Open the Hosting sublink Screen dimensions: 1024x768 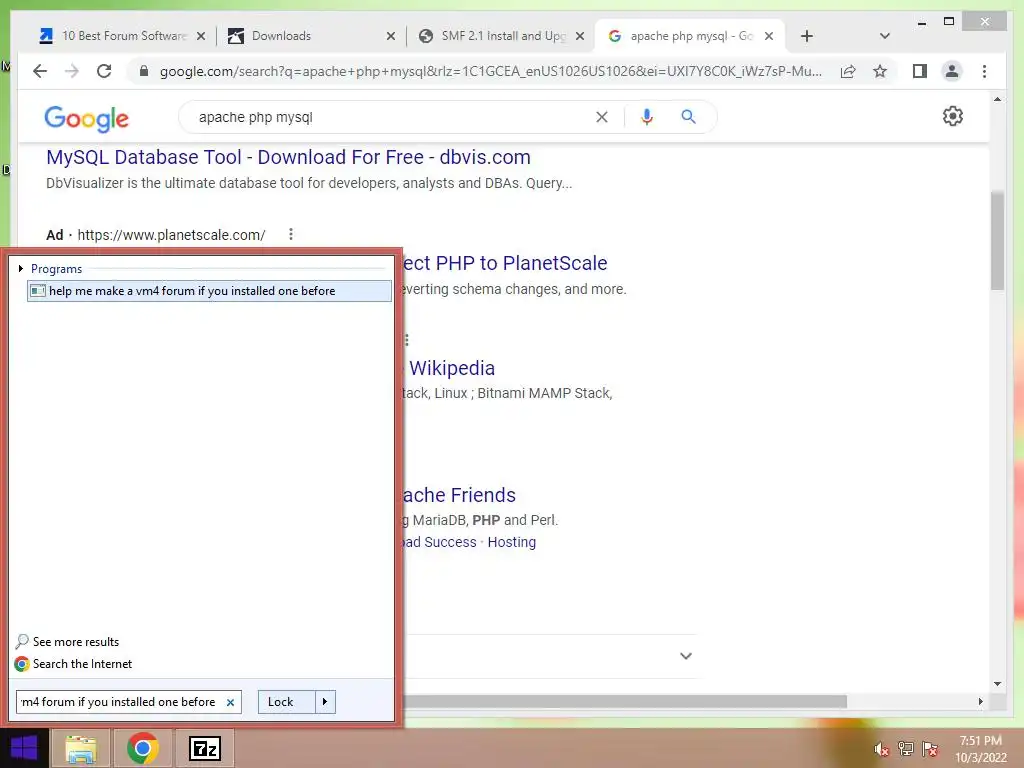click(x=511, y=542)
